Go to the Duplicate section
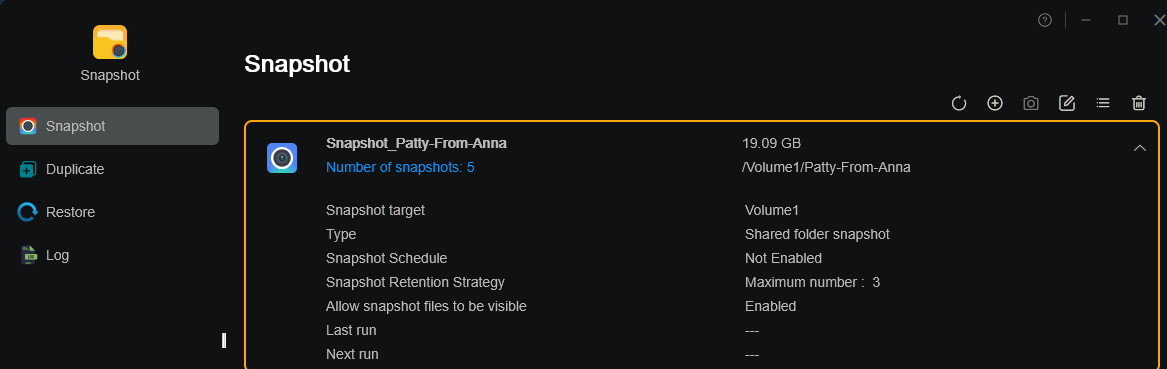1167x369 pixels. (112, 169)
